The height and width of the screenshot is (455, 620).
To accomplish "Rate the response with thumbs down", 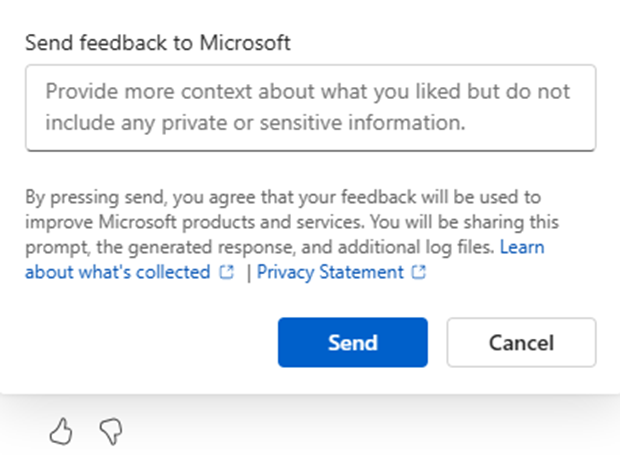I will coord(111,432).
